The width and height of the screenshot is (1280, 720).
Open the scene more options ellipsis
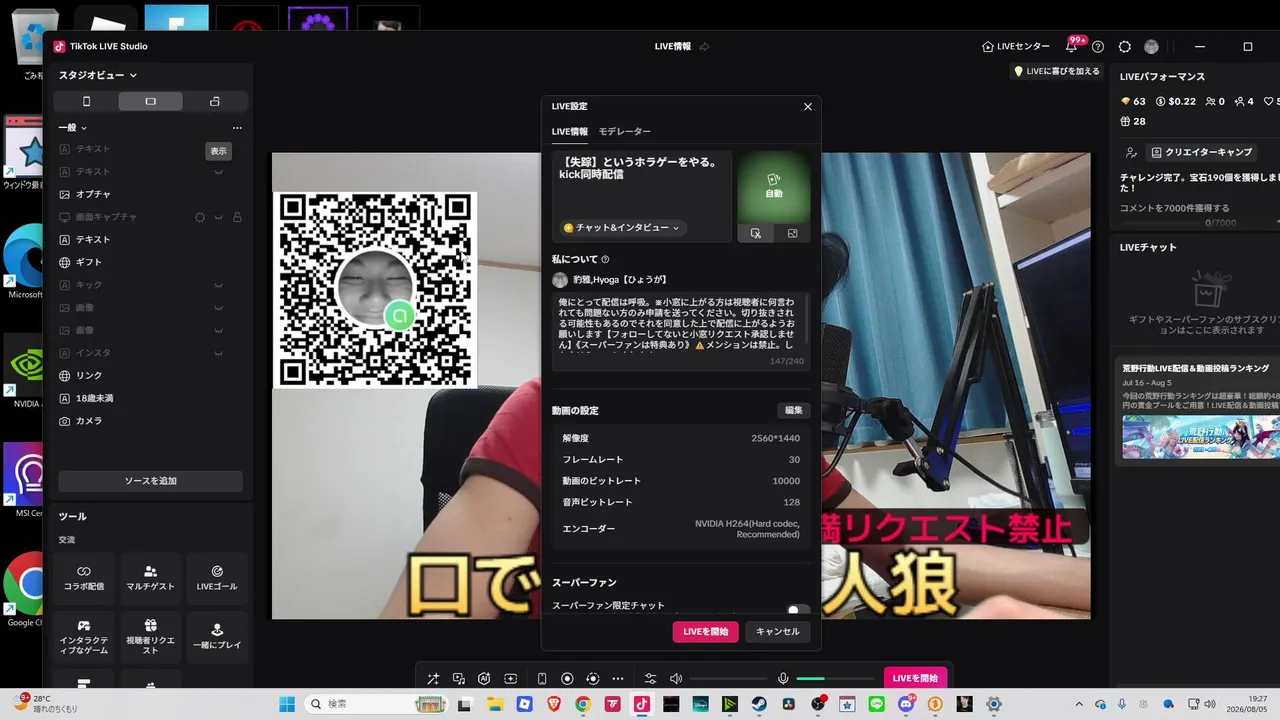[x=237, y=128]
